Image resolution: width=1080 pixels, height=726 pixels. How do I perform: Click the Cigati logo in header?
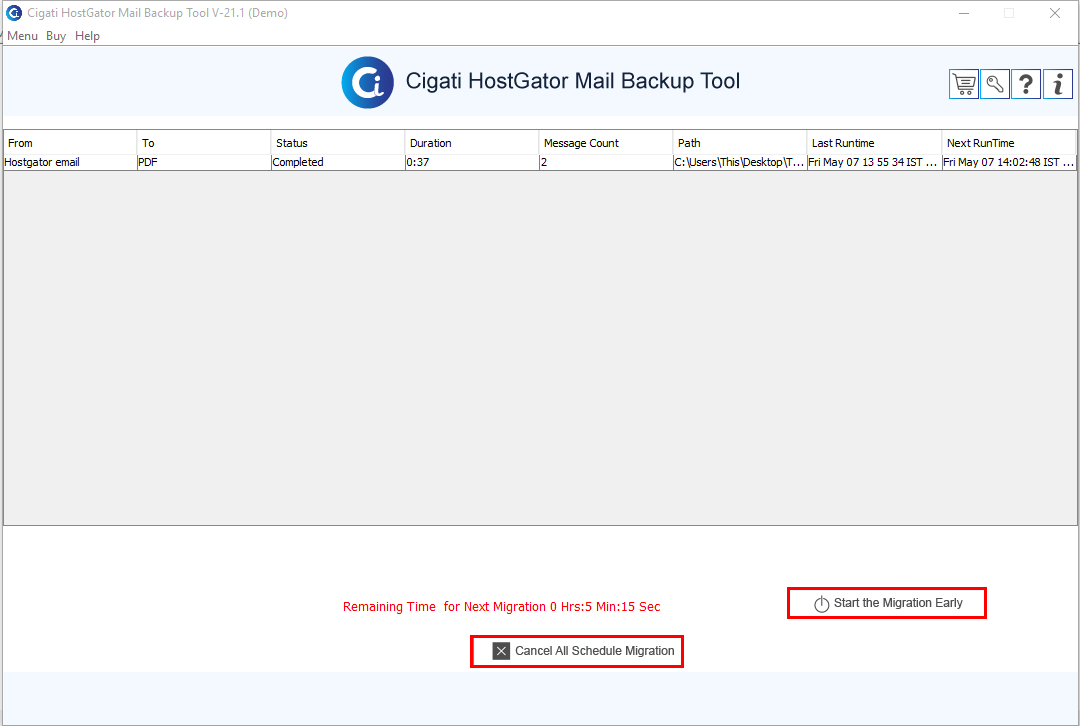click(x=368, y=83)
